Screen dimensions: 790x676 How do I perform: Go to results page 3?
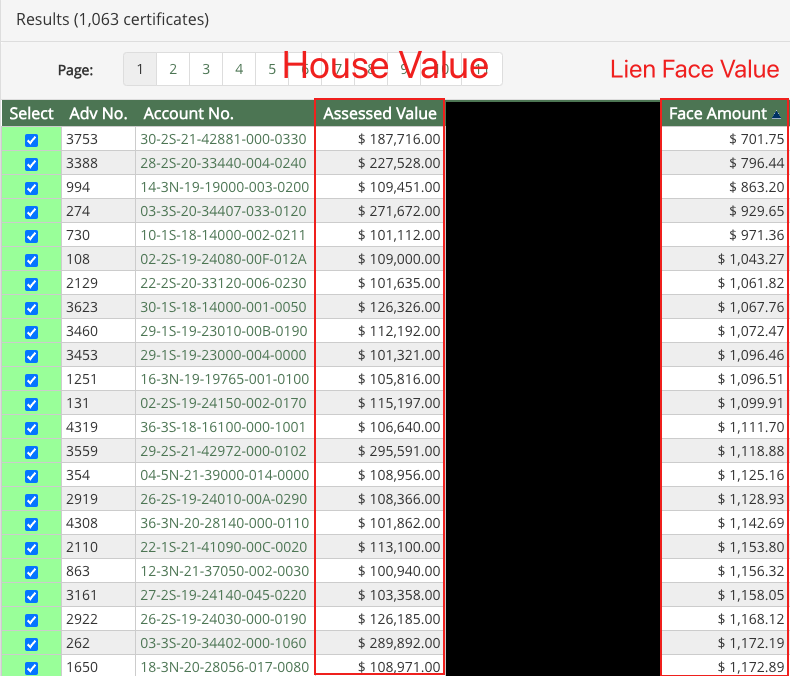coord(206,69)
